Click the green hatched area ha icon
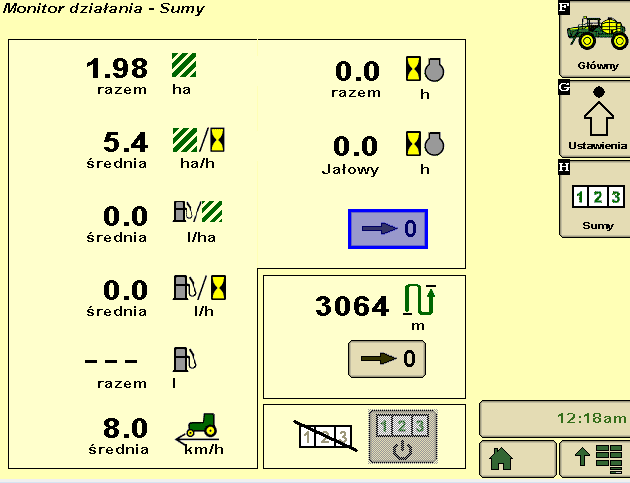630x483 pixels. pos(184,65)
